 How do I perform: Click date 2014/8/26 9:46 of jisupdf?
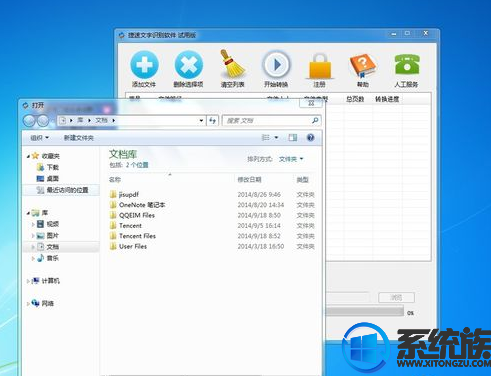pyautogui.click(x=259, y=194)
